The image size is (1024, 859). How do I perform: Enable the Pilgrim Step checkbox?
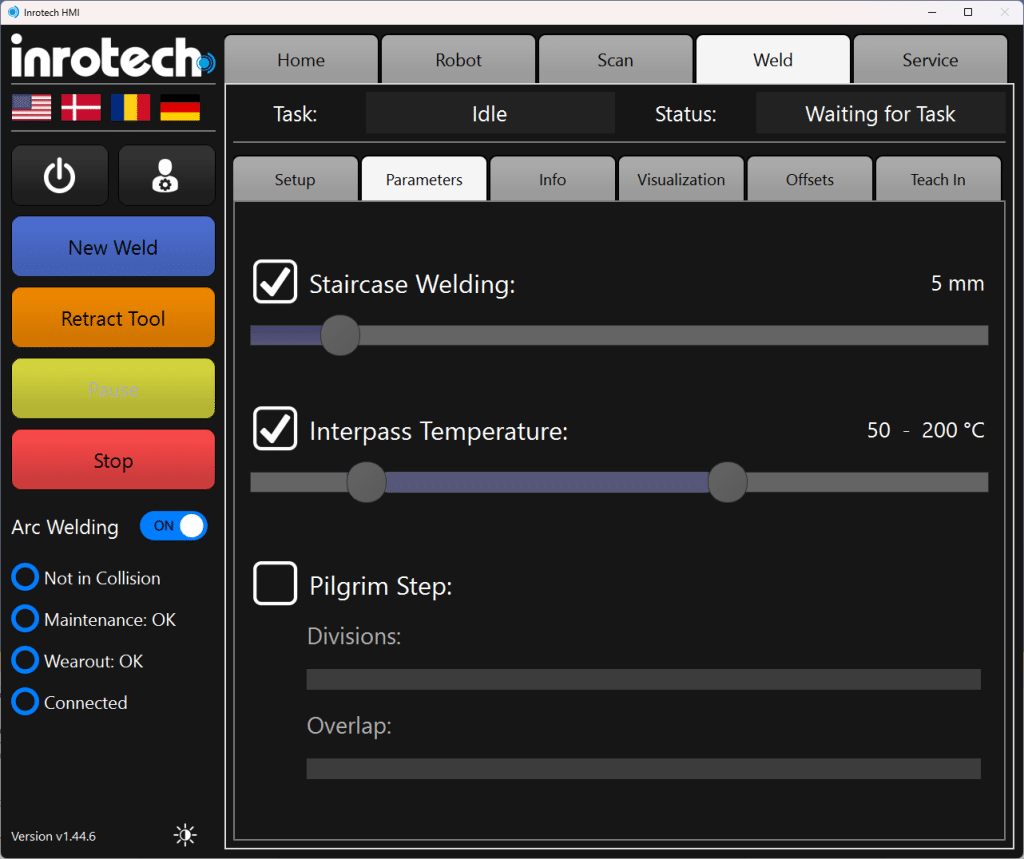tap(275, 583)
